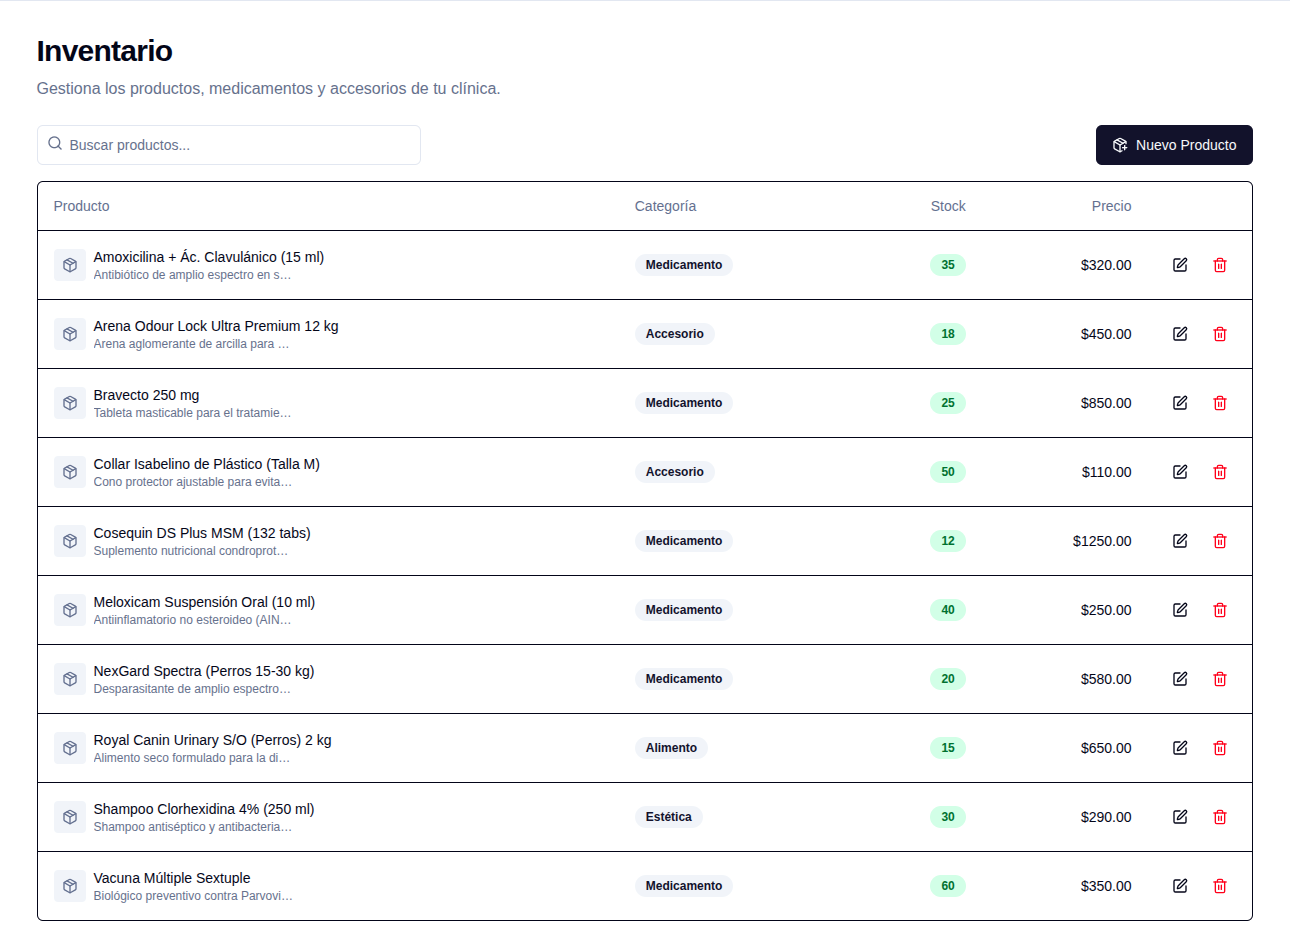Select the Producto column header
This screenshot has width=1290, height=943.
82,206
